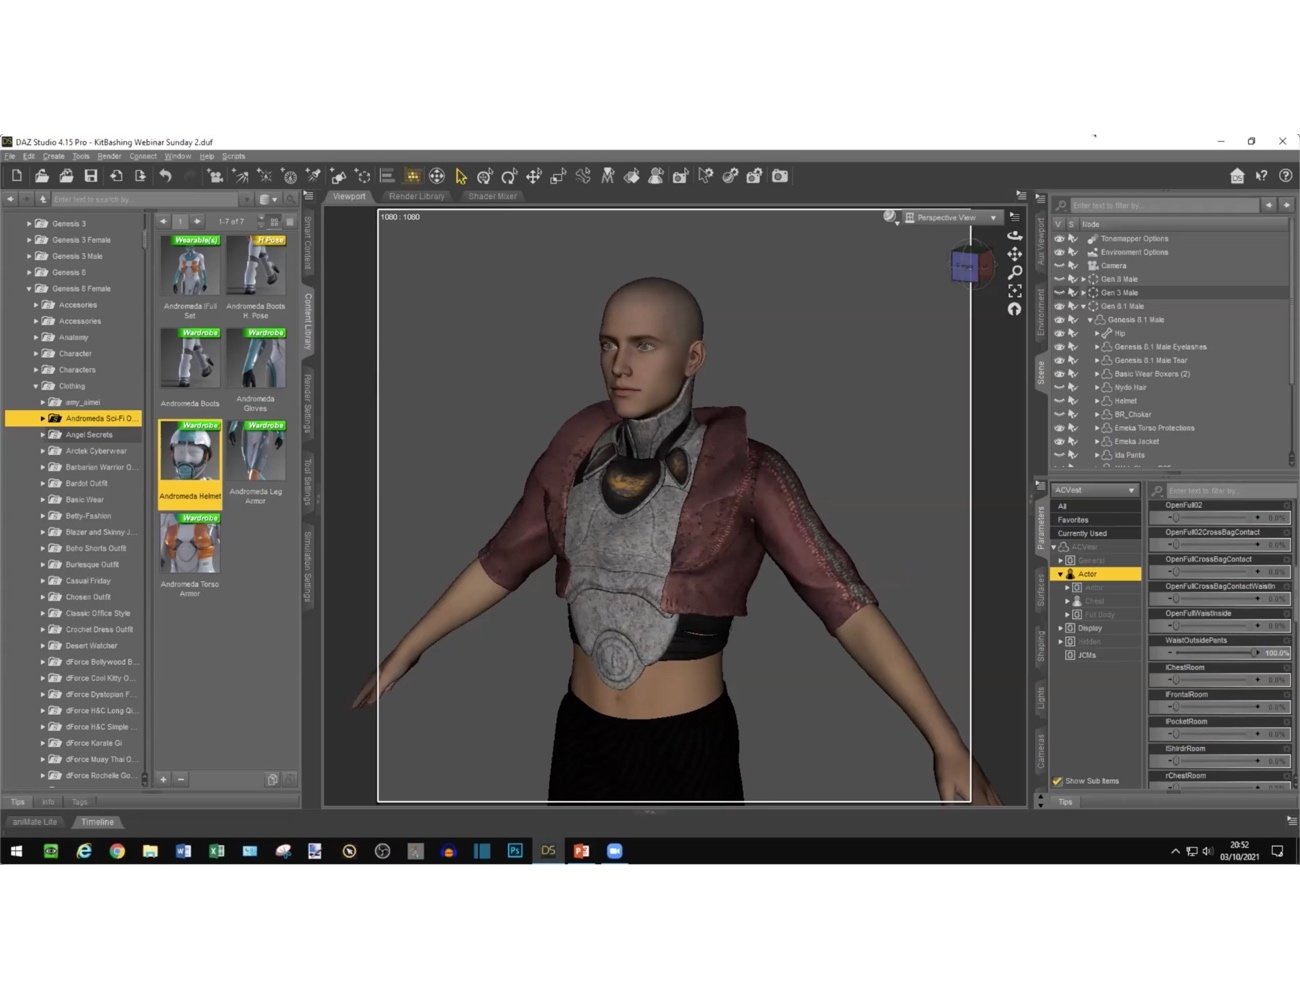1300x1000 pixels.
Task: Open DAZ Studio from the Windows taskbar
Action: click(x=548, y=851)
